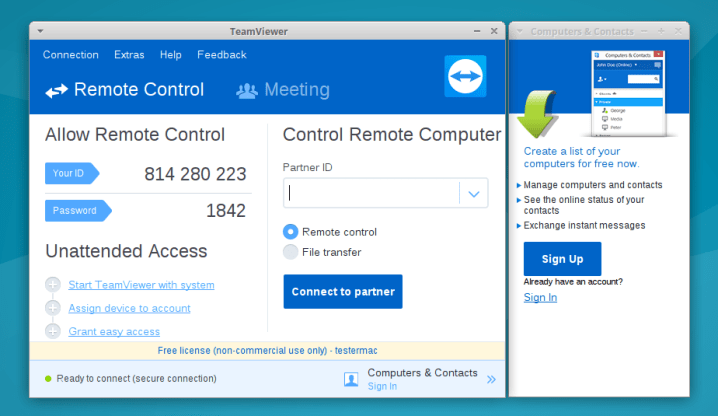Click the Sign Up button
The image size is (718, 416).
click(562, 259)
